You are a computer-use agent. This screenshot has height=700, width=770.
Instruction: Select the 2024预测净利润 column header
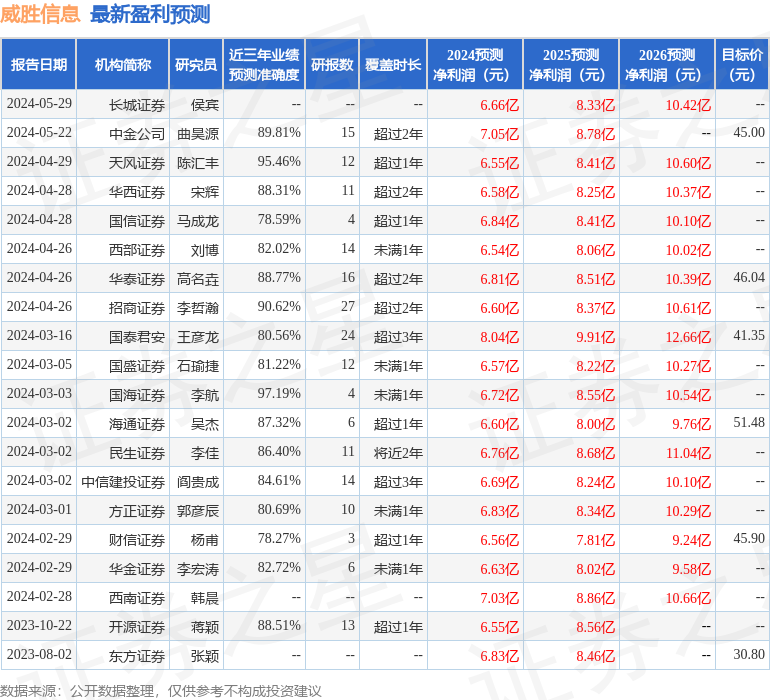(475, 64)
